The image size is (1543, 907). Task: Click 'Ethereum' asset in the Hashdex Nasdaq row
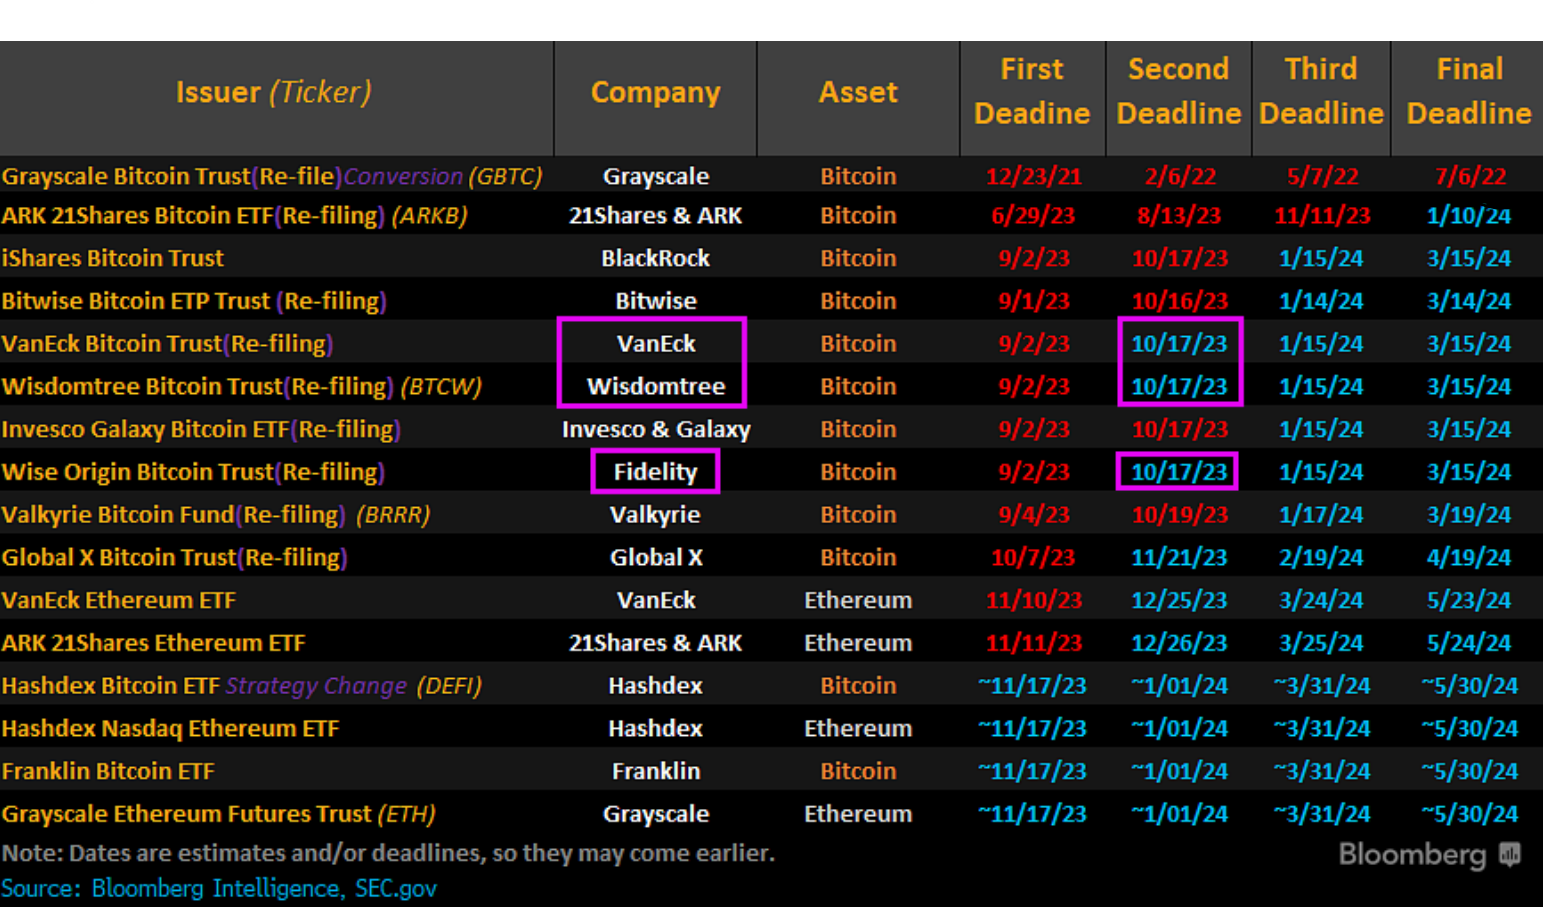(x=858, y=729)
